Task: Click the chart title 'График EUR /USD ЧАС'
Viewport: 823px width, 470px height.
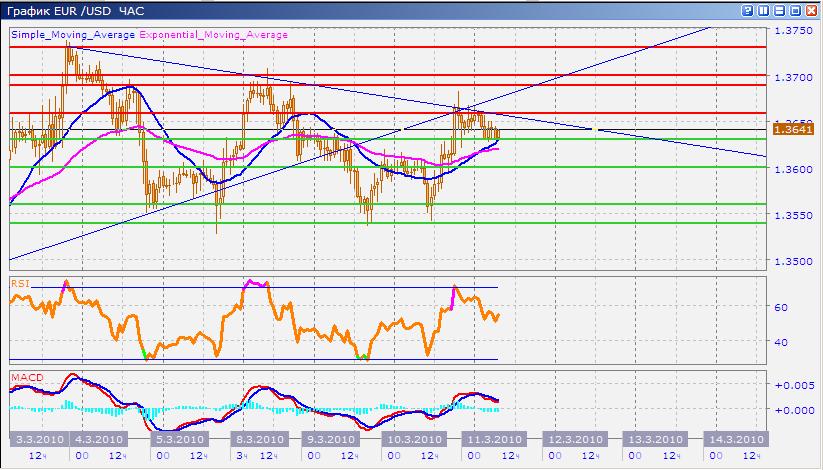Action: [x=75, y=10]
